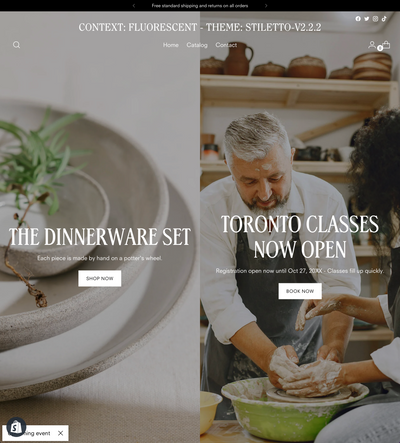Click the SHOP NOW button

point(100,278)
